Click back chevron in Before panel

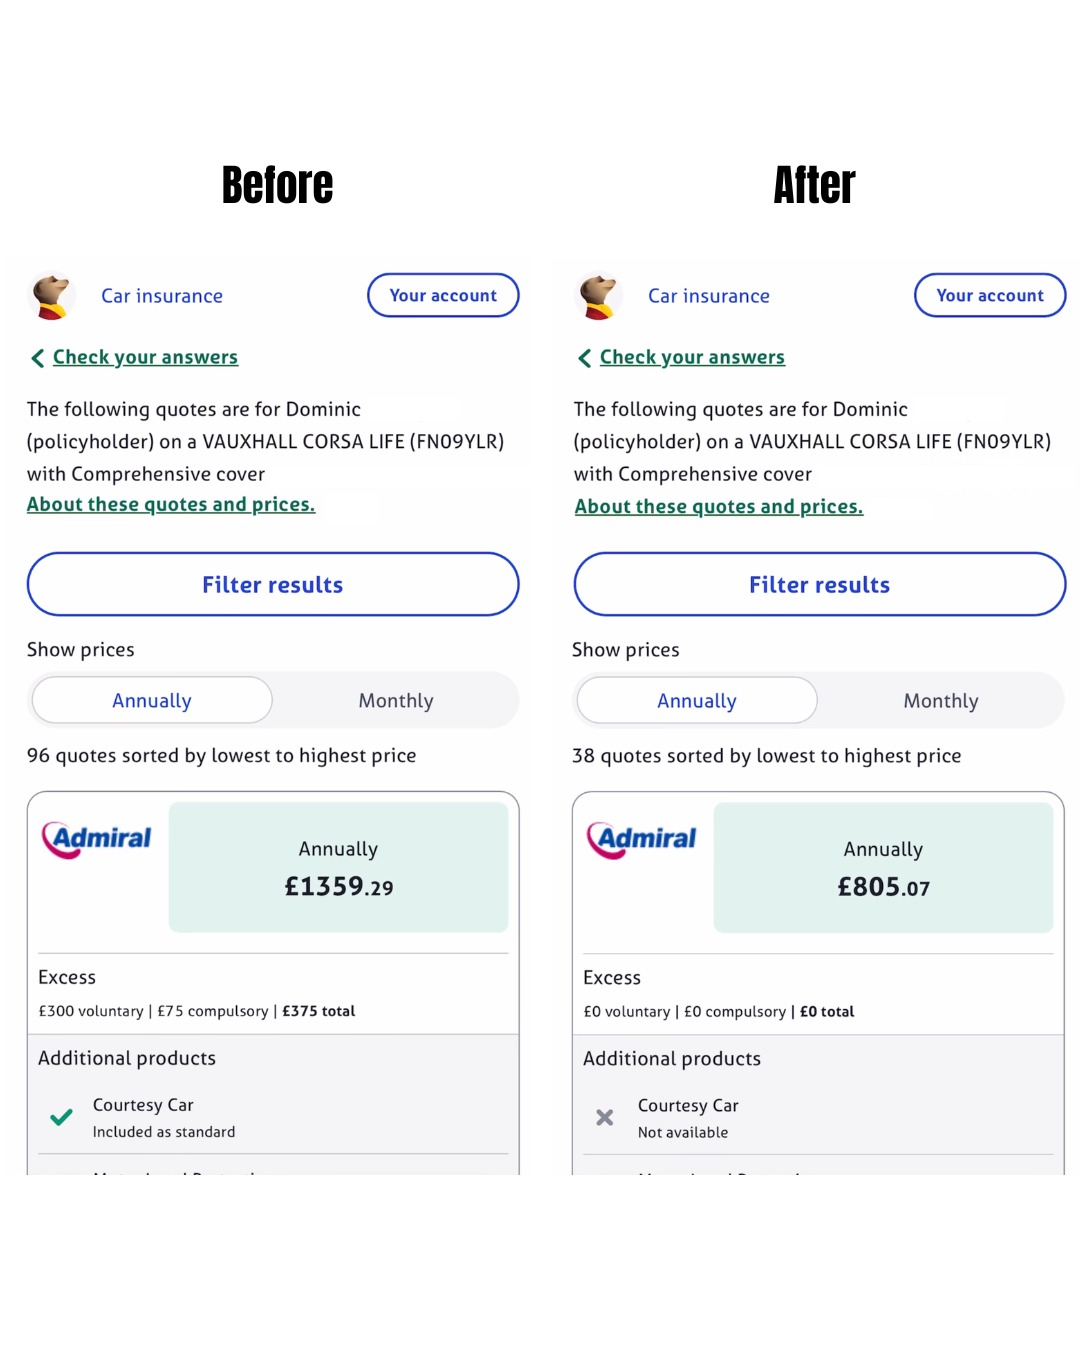(38, 358)
